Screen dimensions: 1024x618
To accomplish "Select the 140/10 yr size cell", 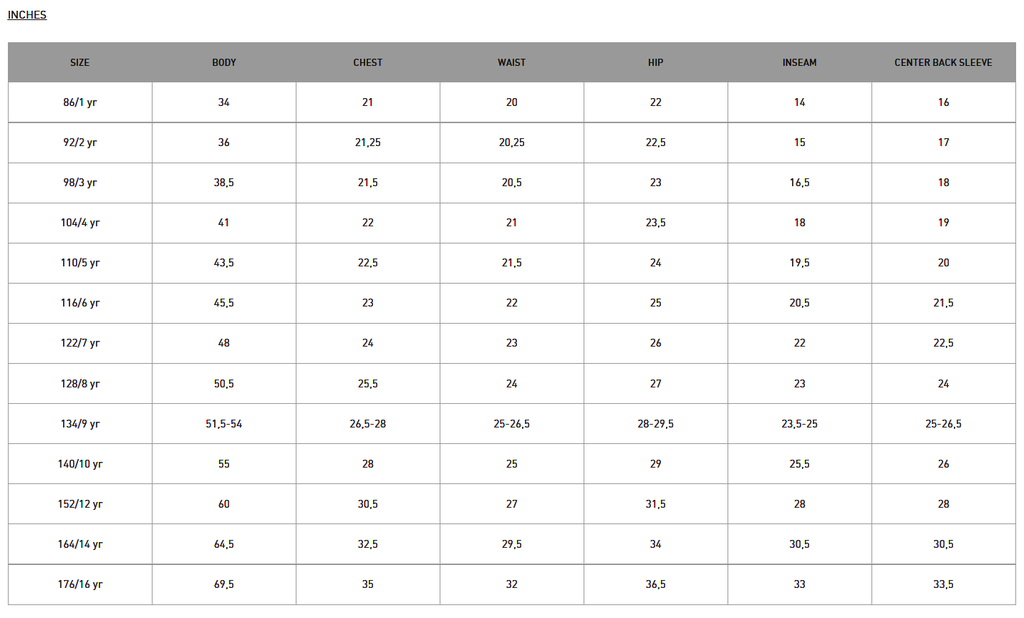I will coord(80,464).
